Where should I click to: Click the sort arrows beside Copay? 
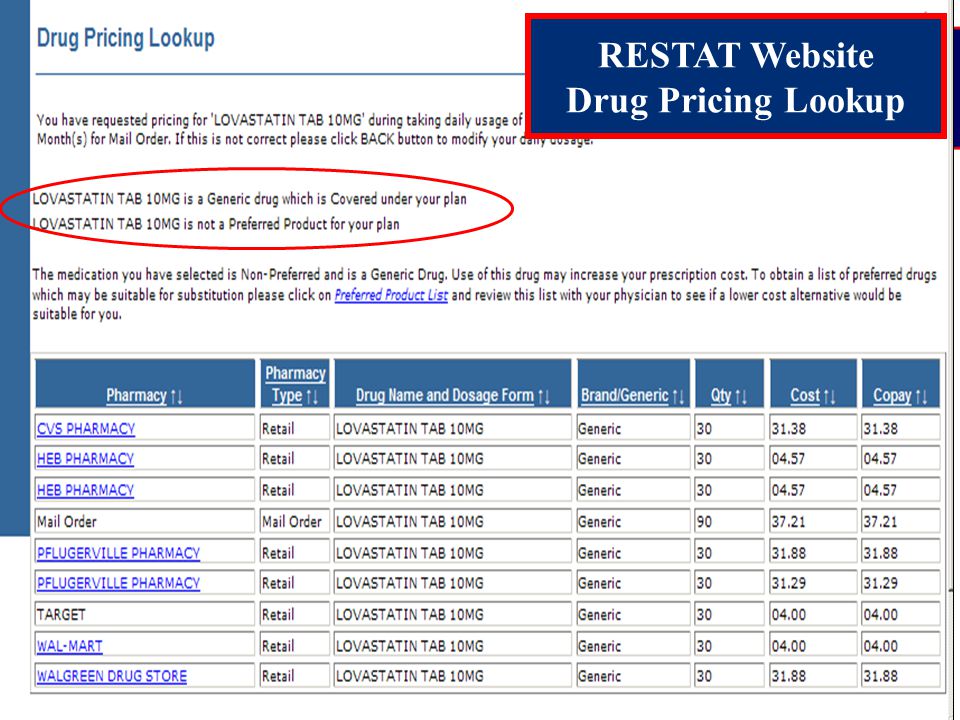921,397
